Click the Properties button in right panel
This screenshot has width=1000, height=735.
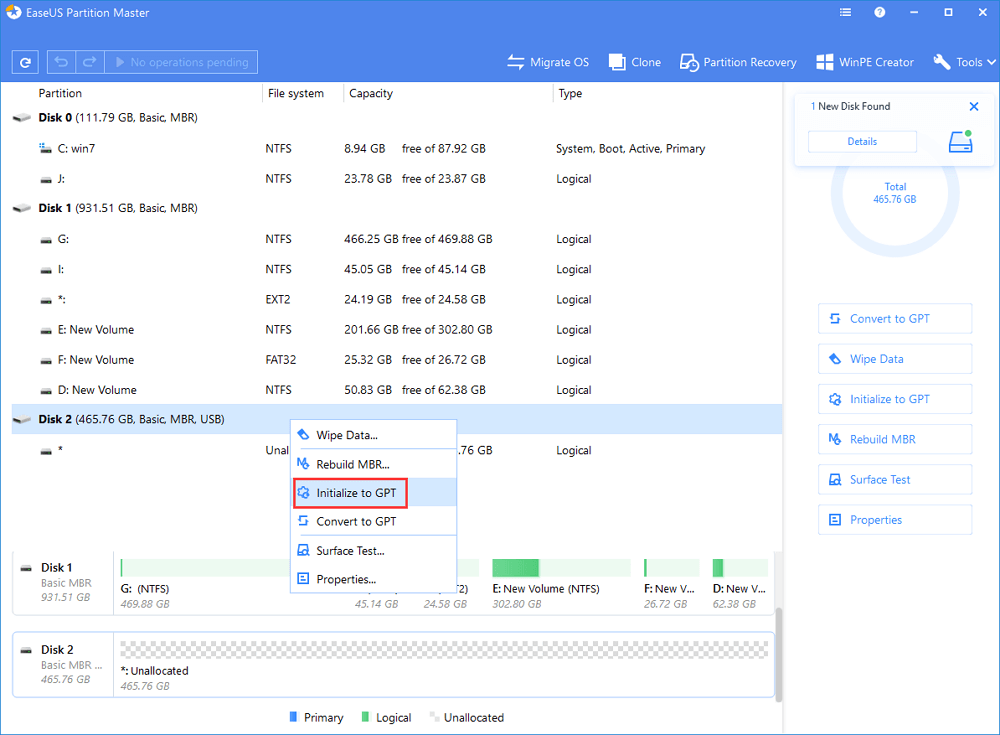[894, 520]
